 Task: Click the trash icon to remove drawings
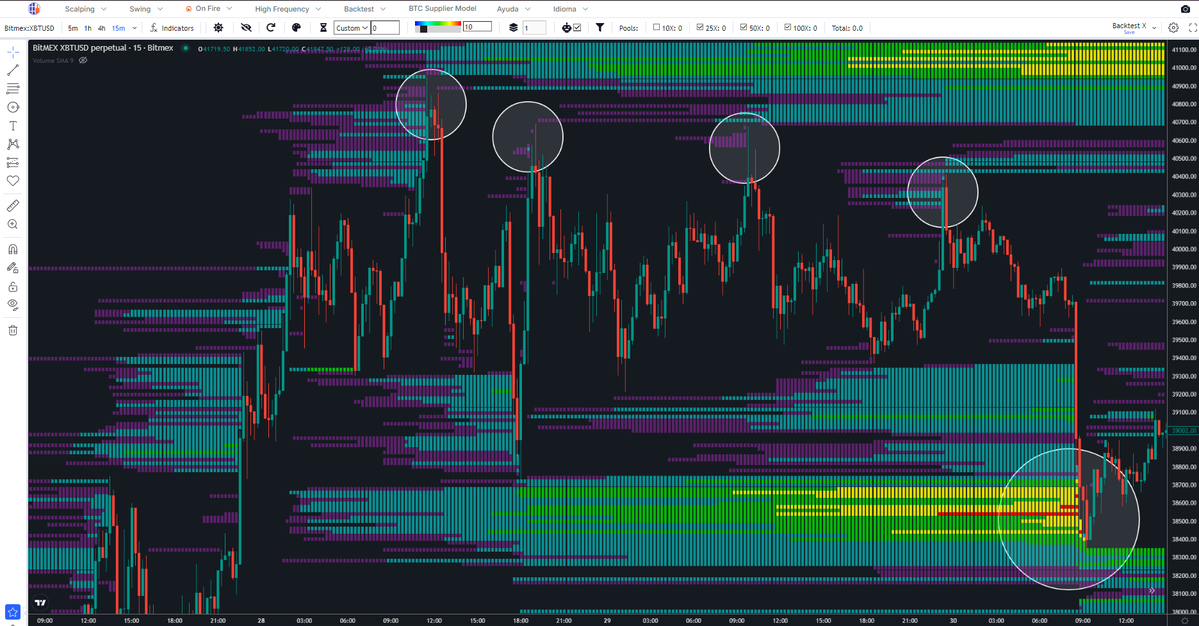pyautogui.click(x=13, y=330)
